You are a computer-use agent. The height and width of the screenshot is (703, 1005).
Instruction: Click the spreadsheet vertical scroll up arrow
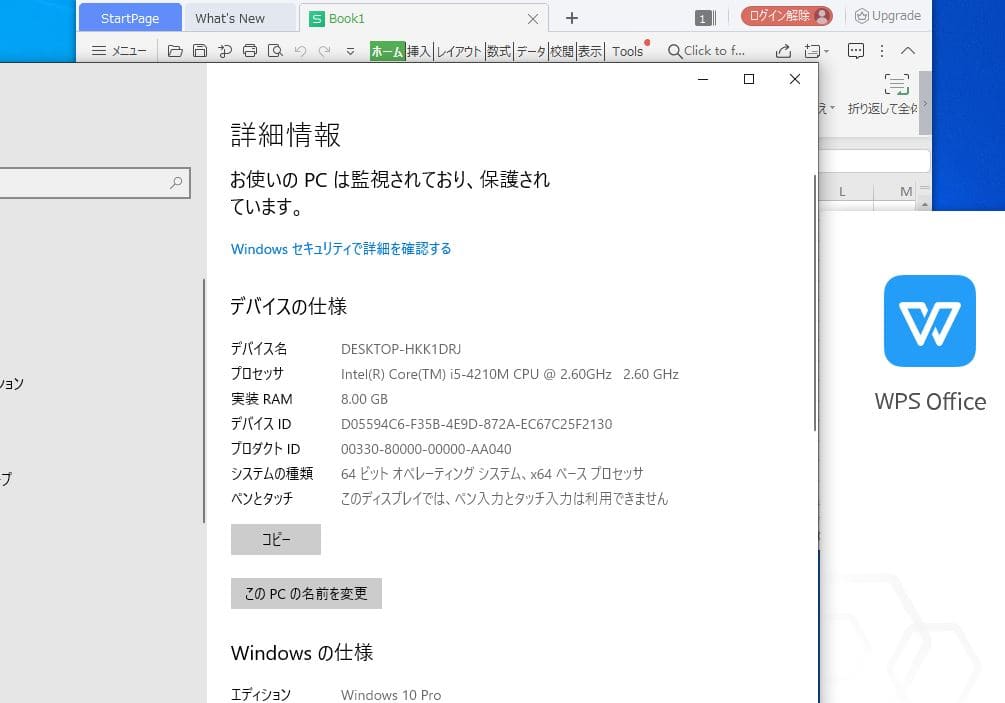(x=924, y=204)
